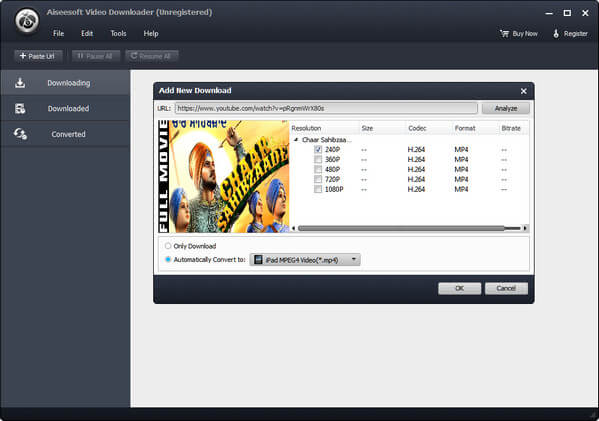Click the Chaar Sahibzaade video thumbnail
The height and width of the screenshot is (421, 599).
click(x=223, y=176)
